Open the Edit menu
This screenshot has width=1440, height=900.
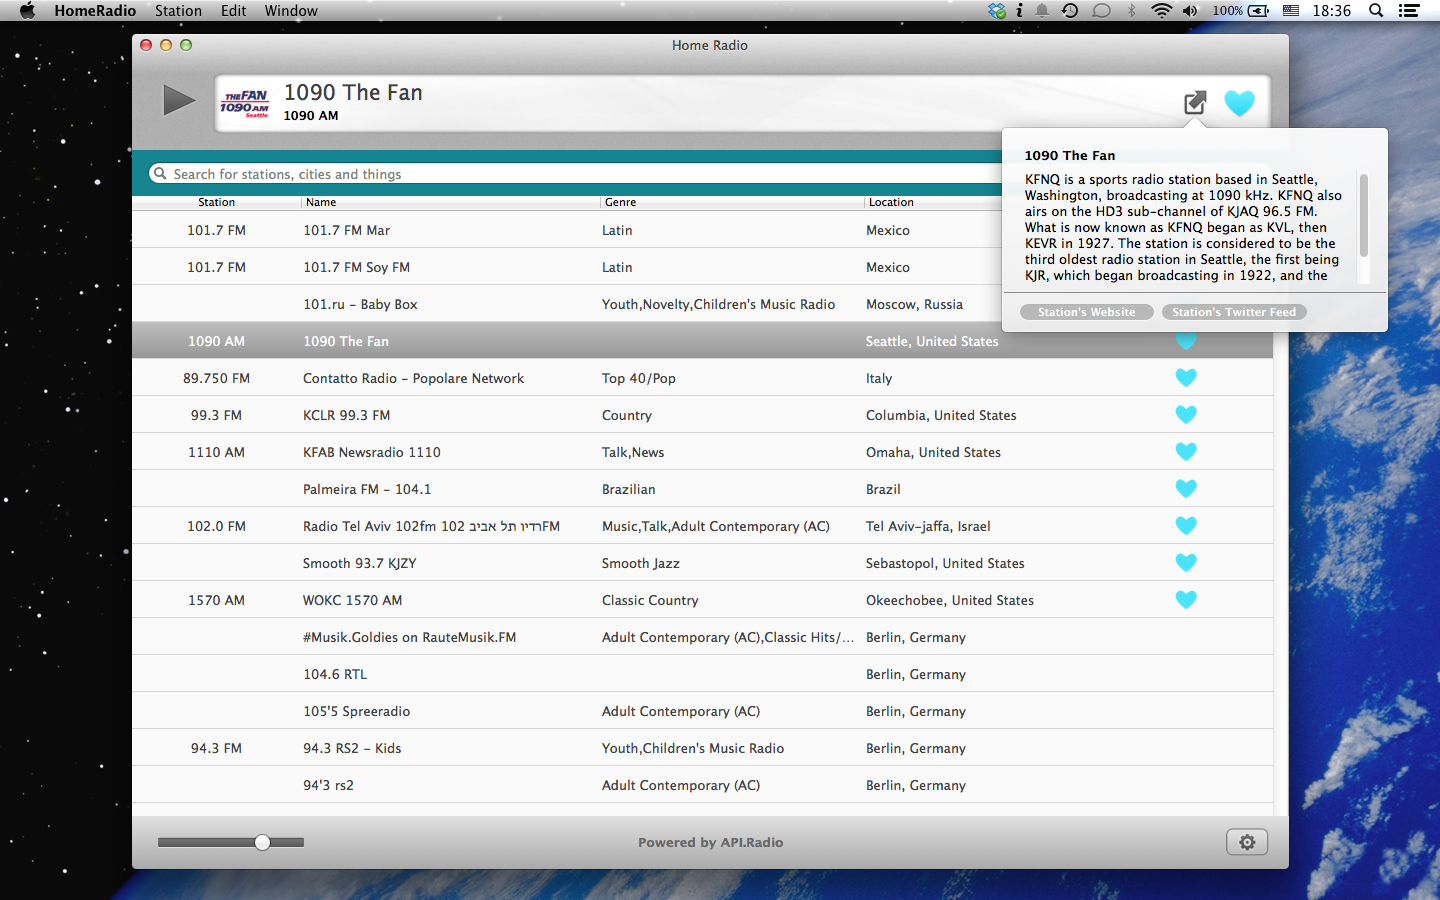click(x=233, y=11)
